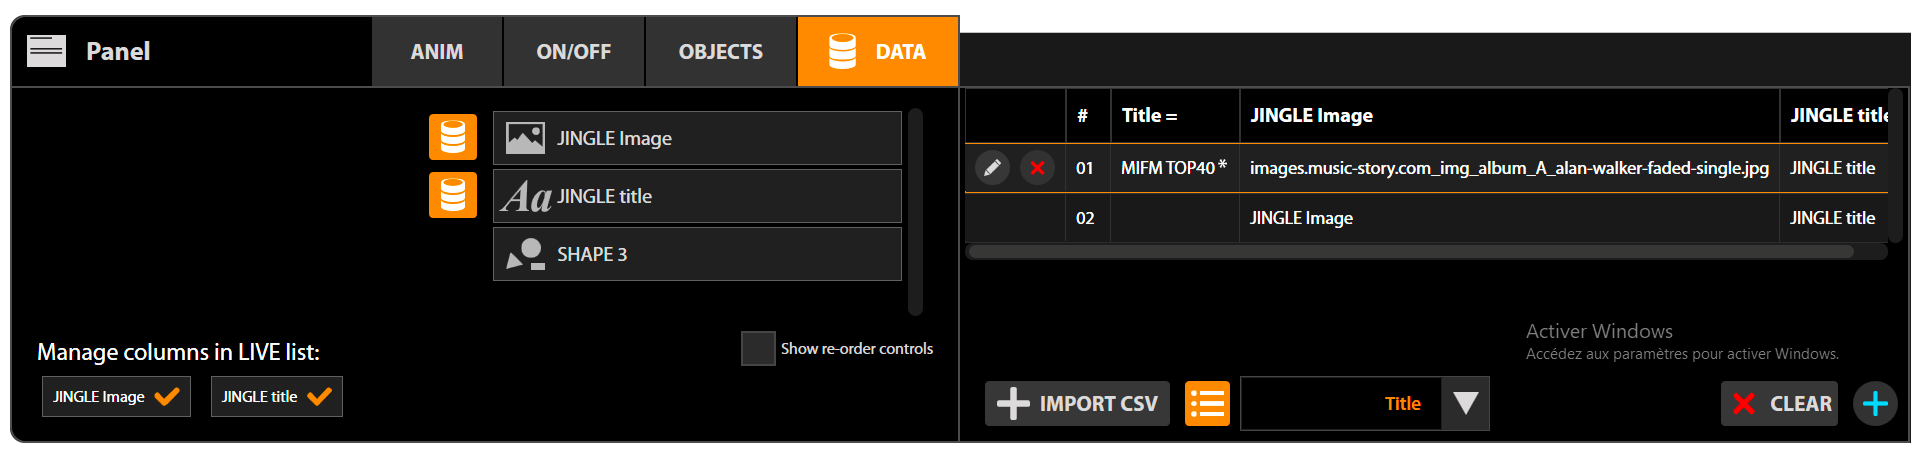Enable Show re-order controls checkbox
This screenshot has height=453, width=1920.
[758, 349]
